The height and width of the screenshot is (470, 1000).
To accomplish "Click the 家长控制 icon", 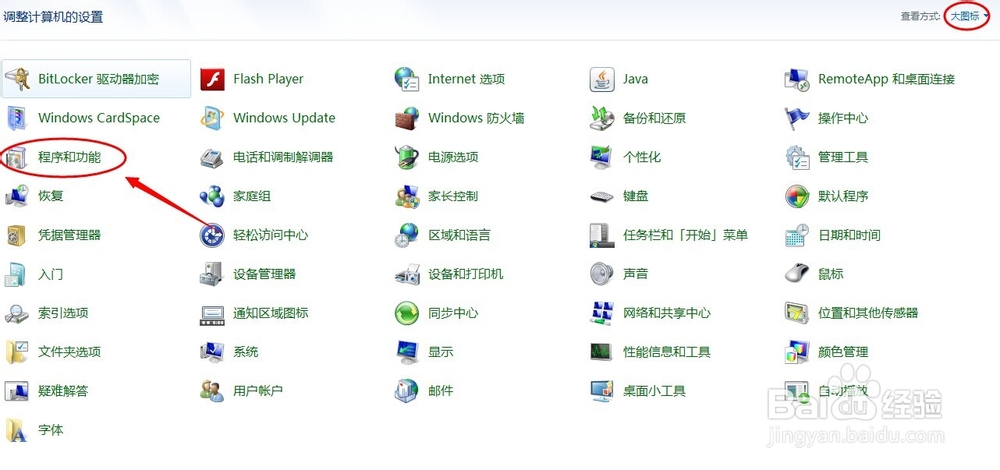I will click(407, 196).
